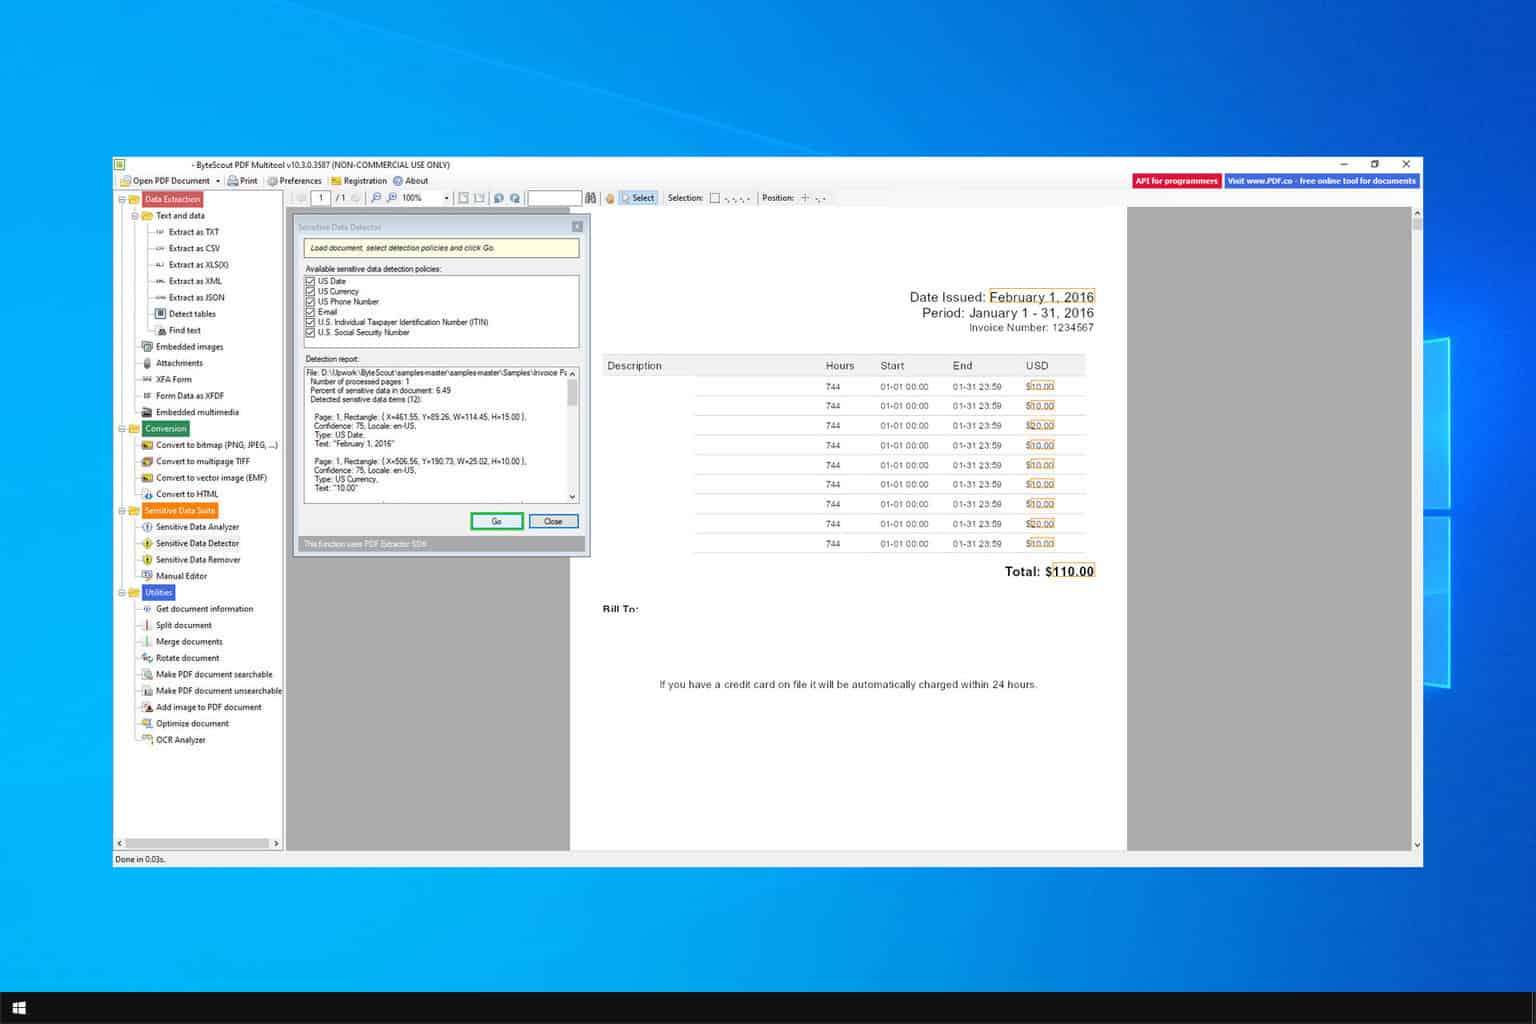
Task: Open the Open PDF Document dropdown arrow
Action: click(217, 181)
